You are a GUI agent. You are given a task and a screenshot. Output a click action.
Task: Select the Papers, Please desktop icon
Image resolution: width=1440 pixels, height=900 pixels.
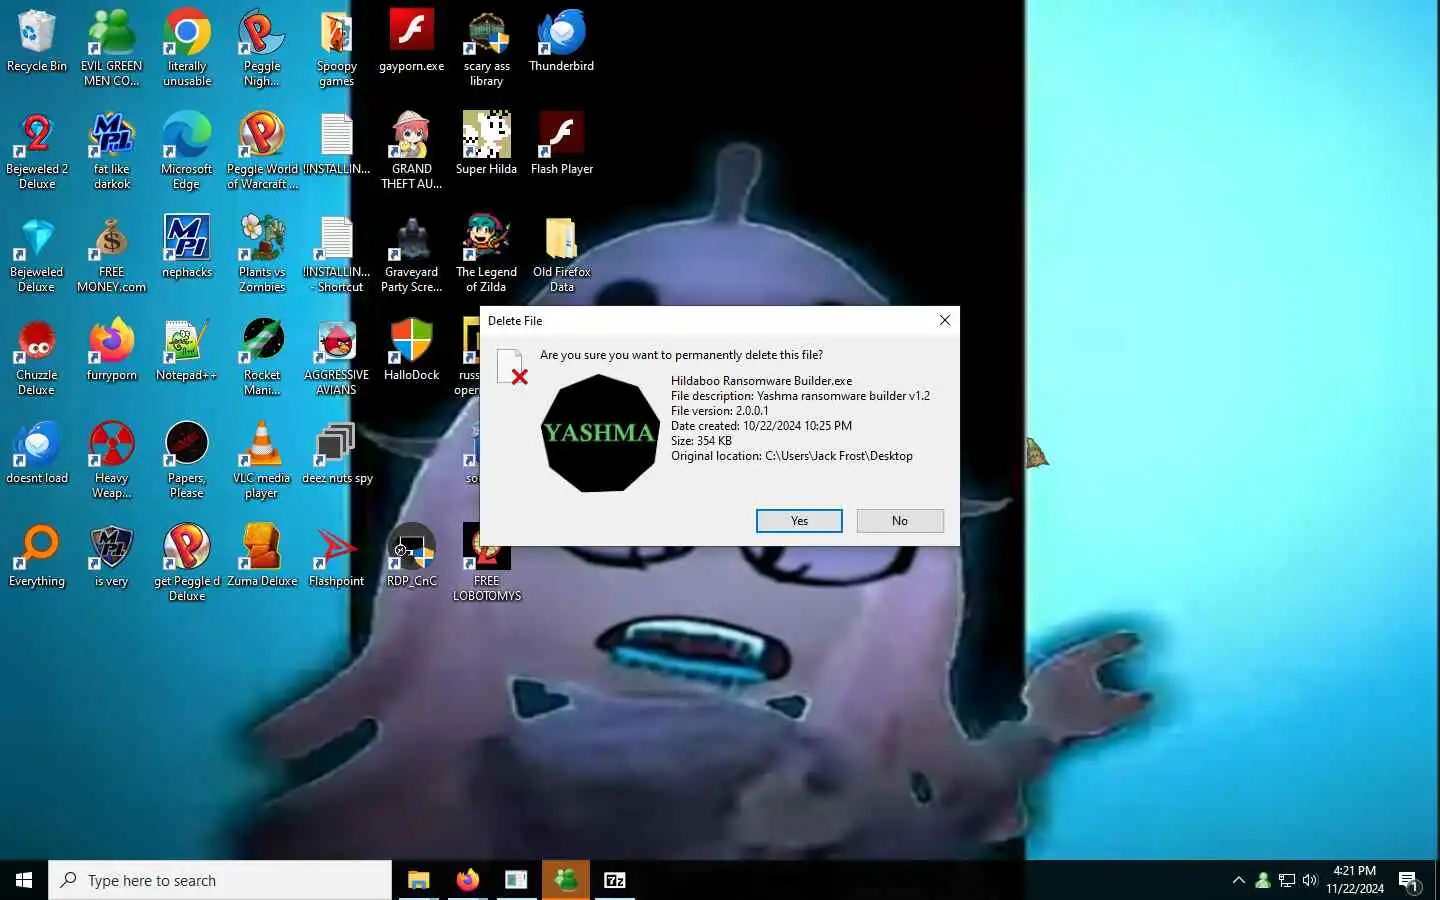pos(187,460)
